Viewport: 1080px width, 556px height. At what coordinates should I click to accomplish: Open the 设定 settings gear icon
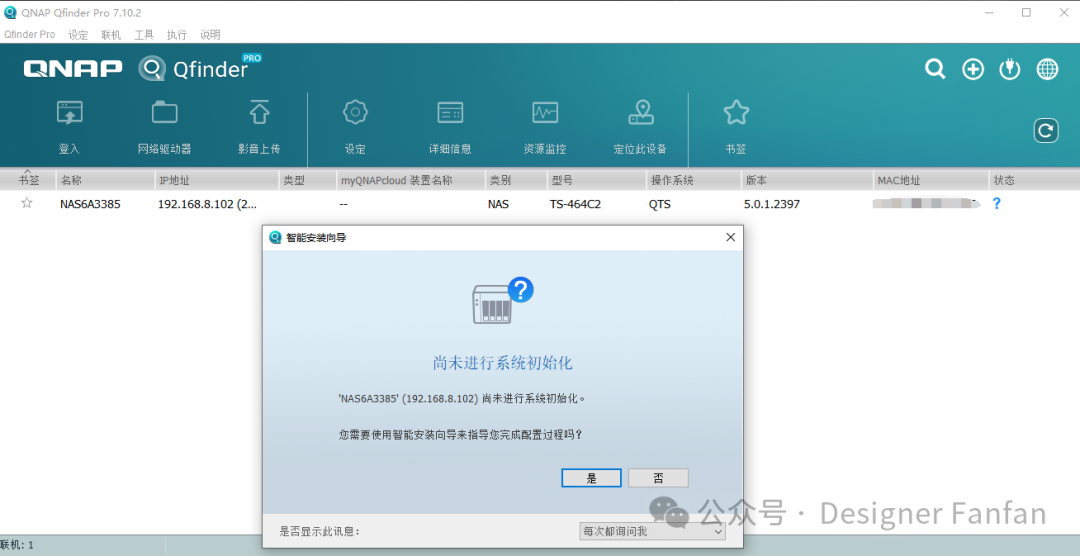pyautogui.click(x=355, y=112)
